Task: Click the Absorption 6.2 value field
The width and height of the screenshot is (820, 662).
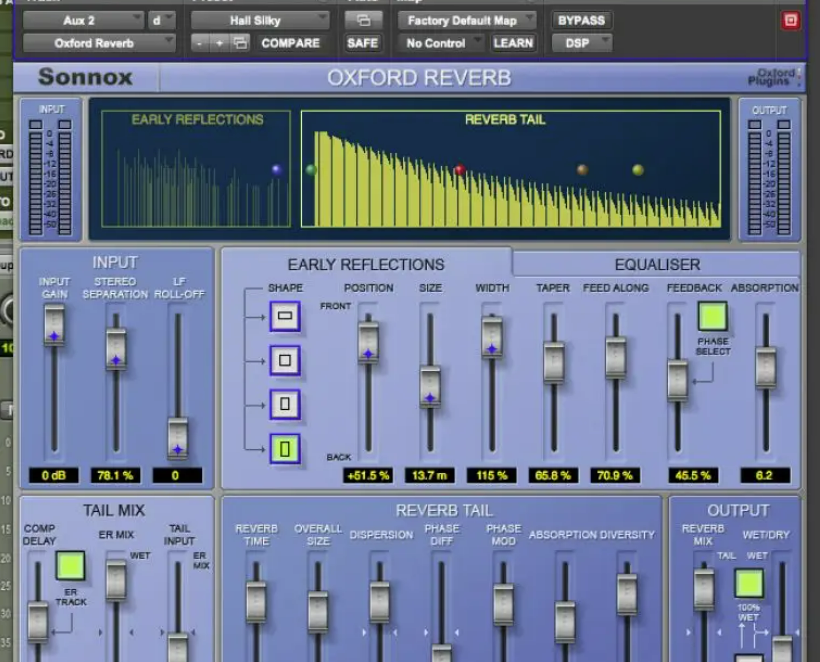Action: click(x=765, y=475)
